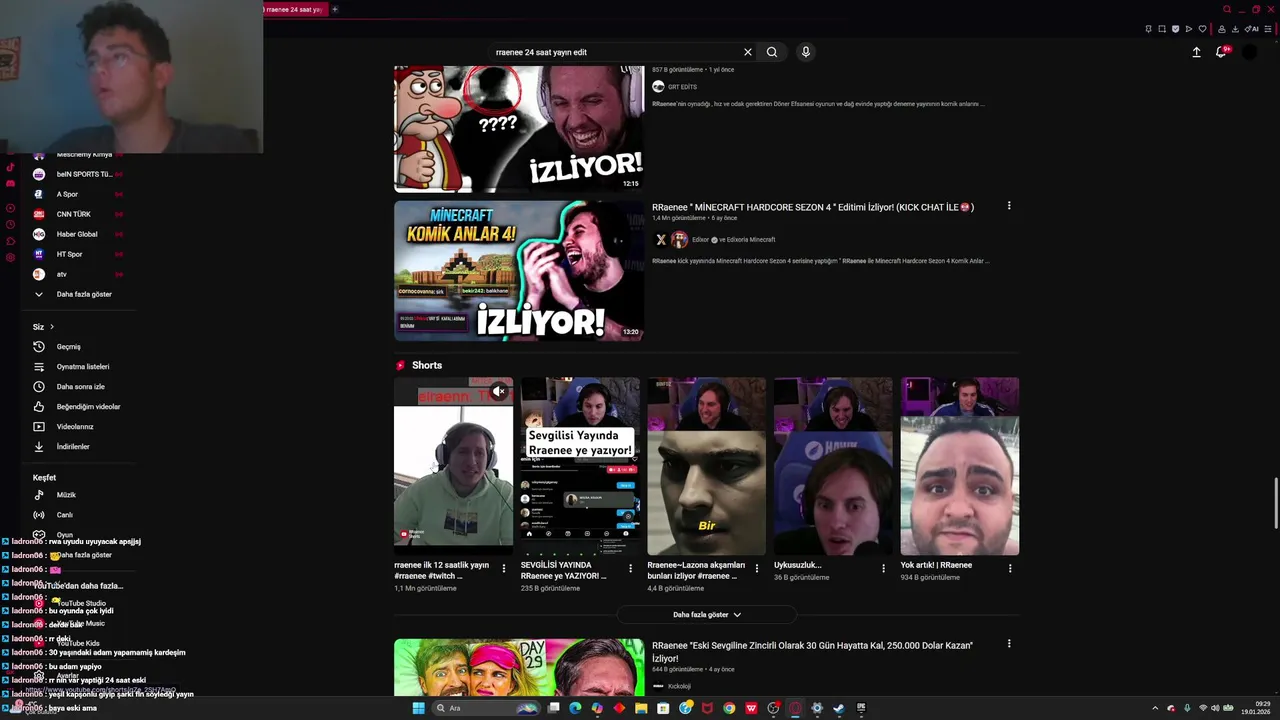The height and width of the screenshot is (720, 1280).
Task: Open Müzik in Keşfet section
Action: click(x=66, y=495)
